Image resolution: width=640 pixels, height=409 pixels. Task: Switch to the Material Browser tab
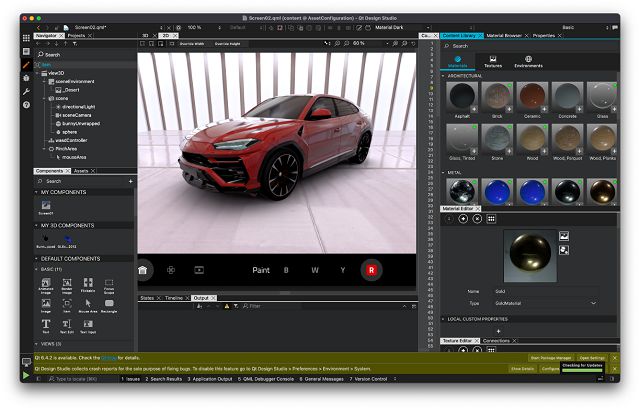pos(506,35)
